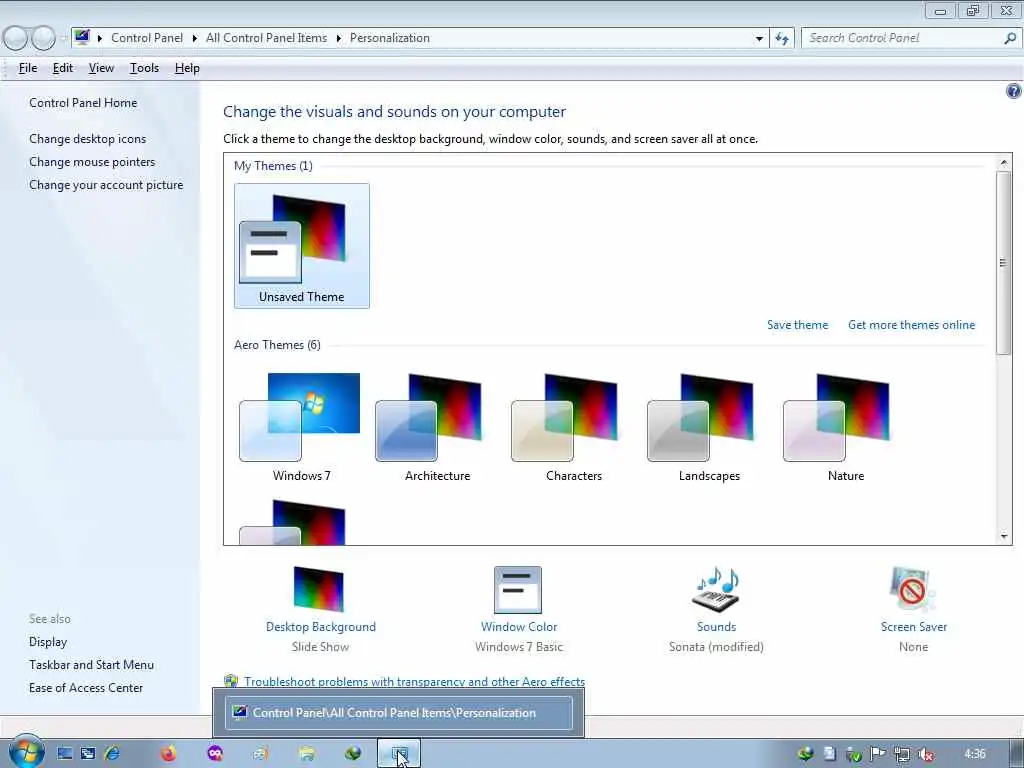Click the network tray icon

(901, 754)
